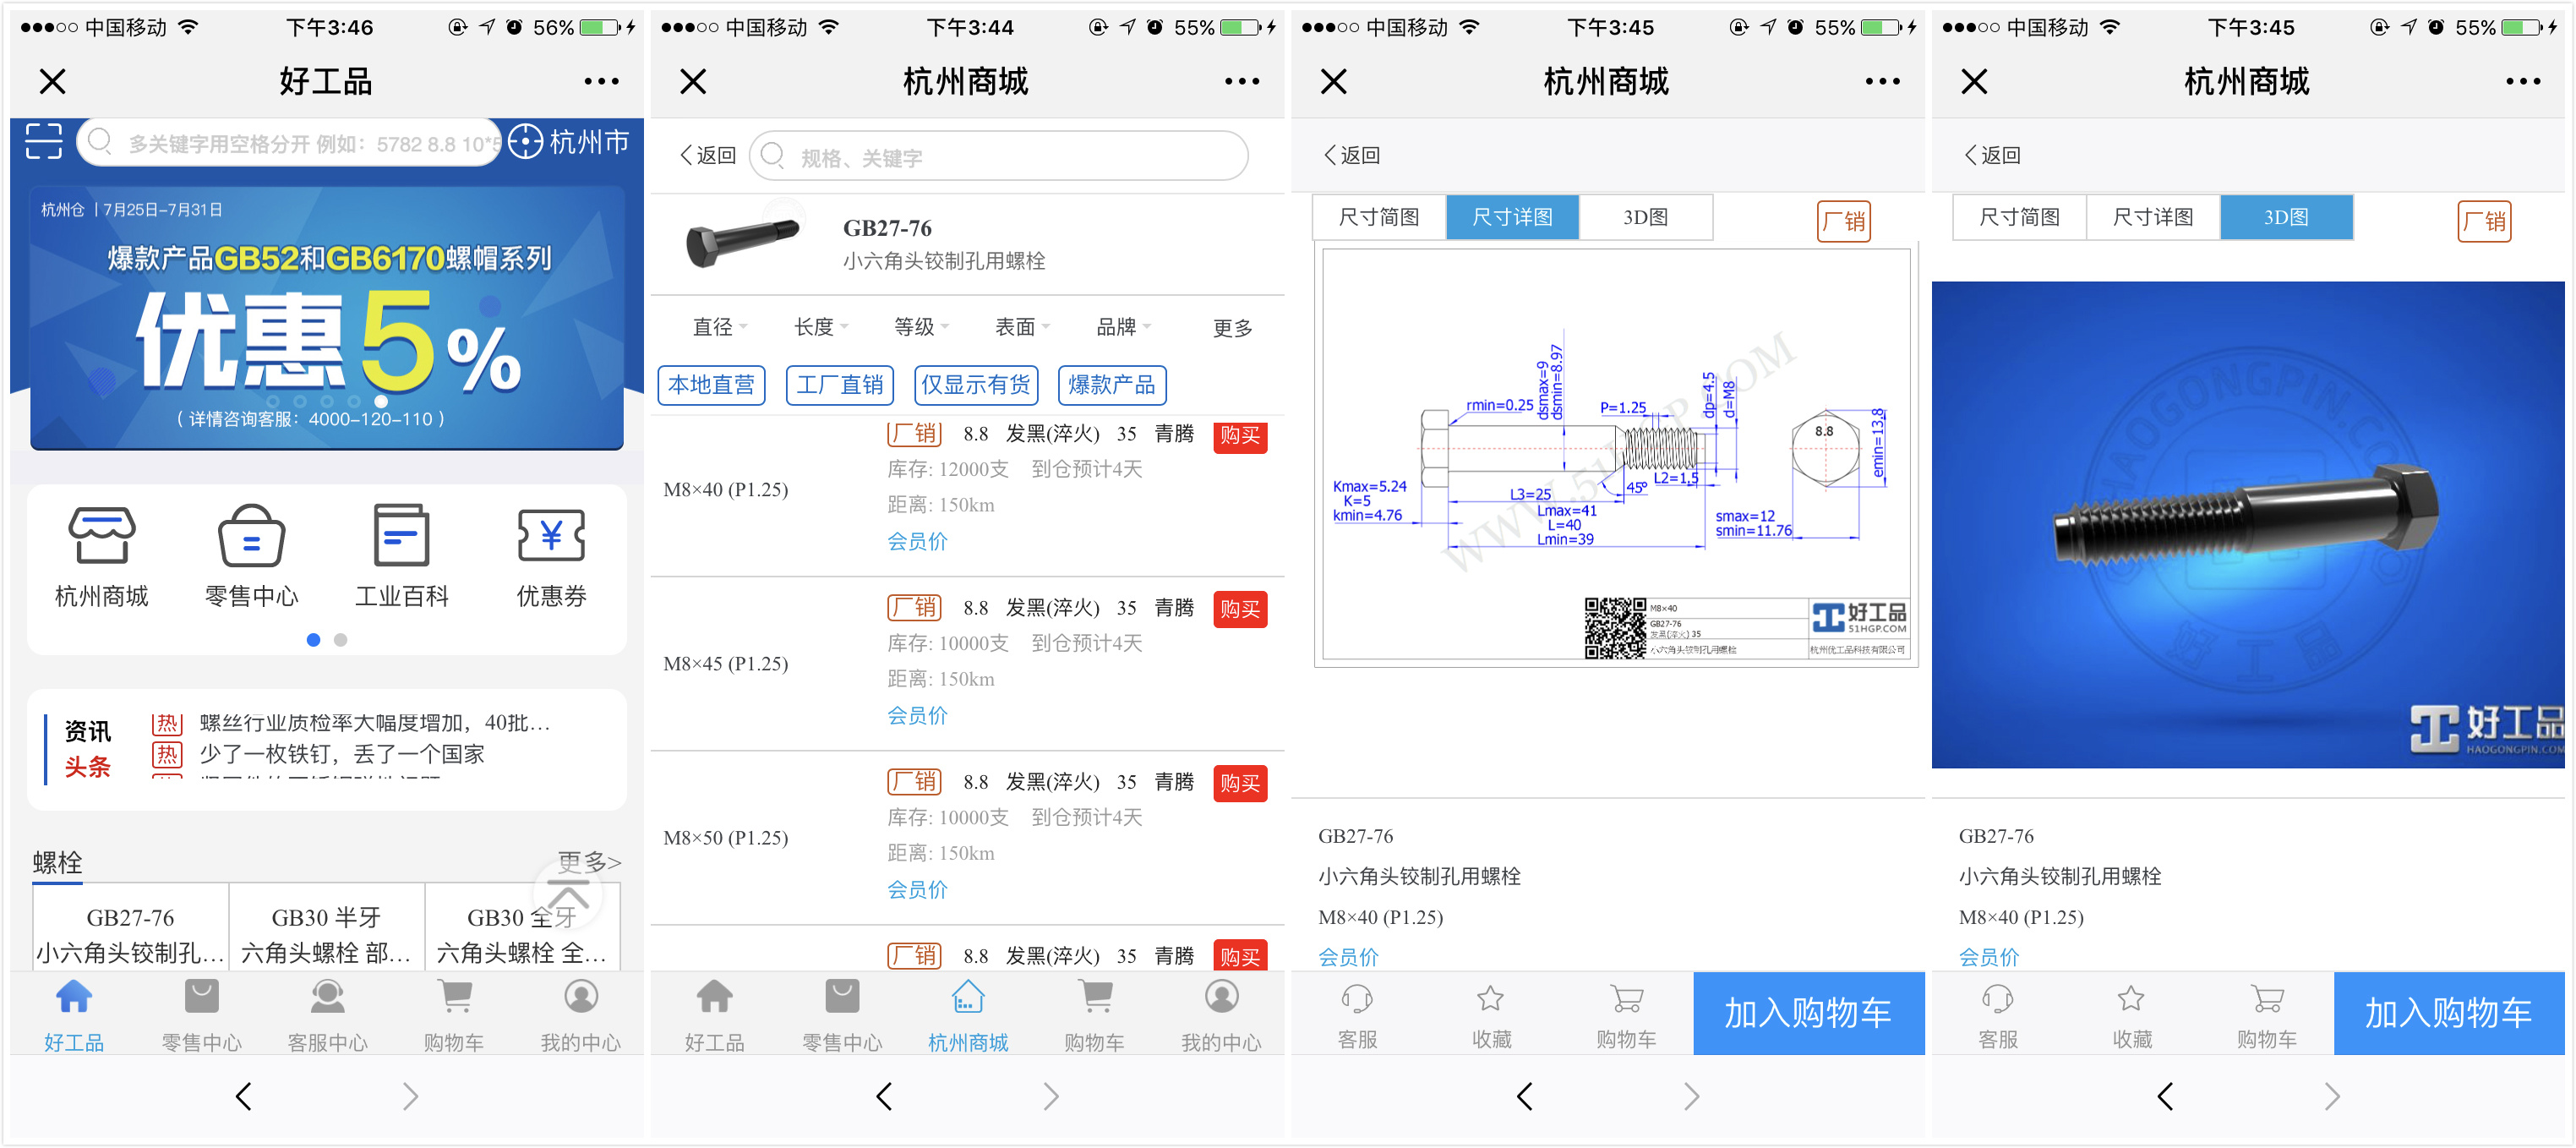Expand the 直径 filter dropdown

(719, 327)
